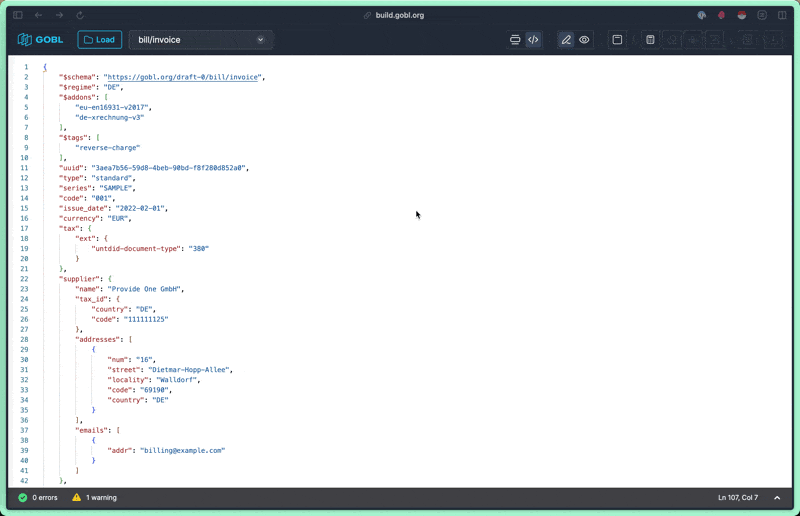Open the gobl.org/draft-0/bill/invoice schema link
Image resolution: width=800 pixels, height=516 pixels.
[183, 77]
